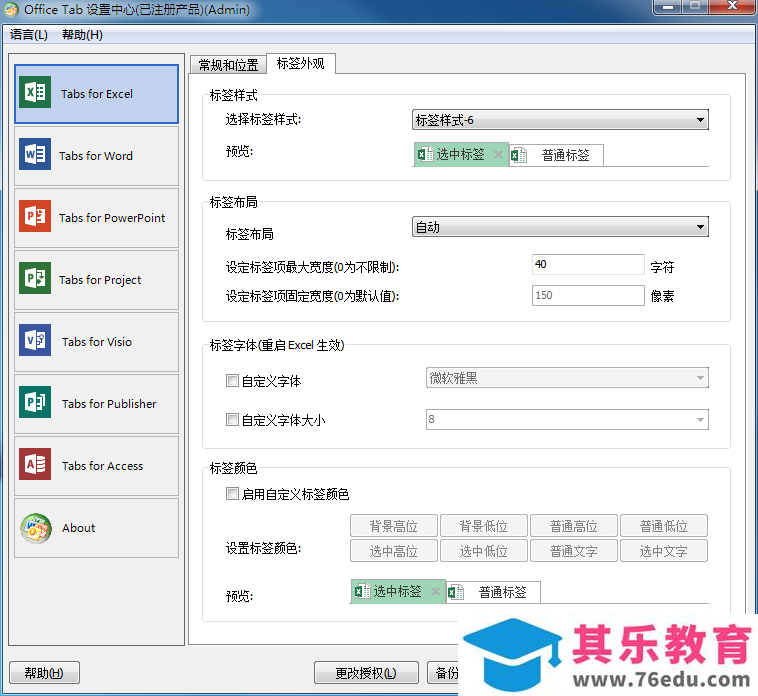Open the 帮助(H) menu
This screenshot has height=696, width=758.
(82, 35)
